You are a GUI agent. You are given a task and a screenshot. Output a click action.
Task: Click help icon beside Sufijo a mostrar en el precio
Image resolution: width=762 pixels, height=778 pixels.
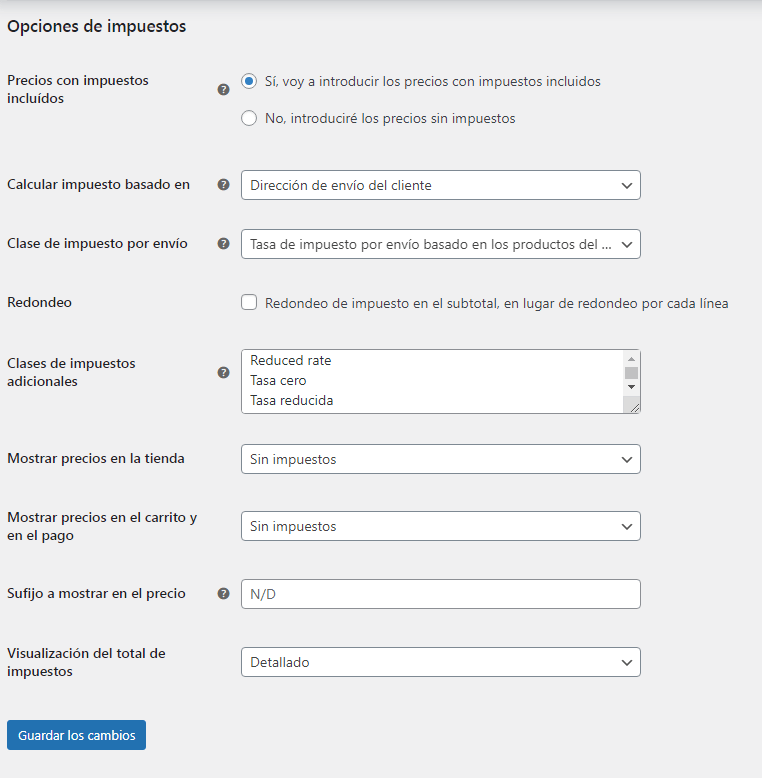(224, 593)
